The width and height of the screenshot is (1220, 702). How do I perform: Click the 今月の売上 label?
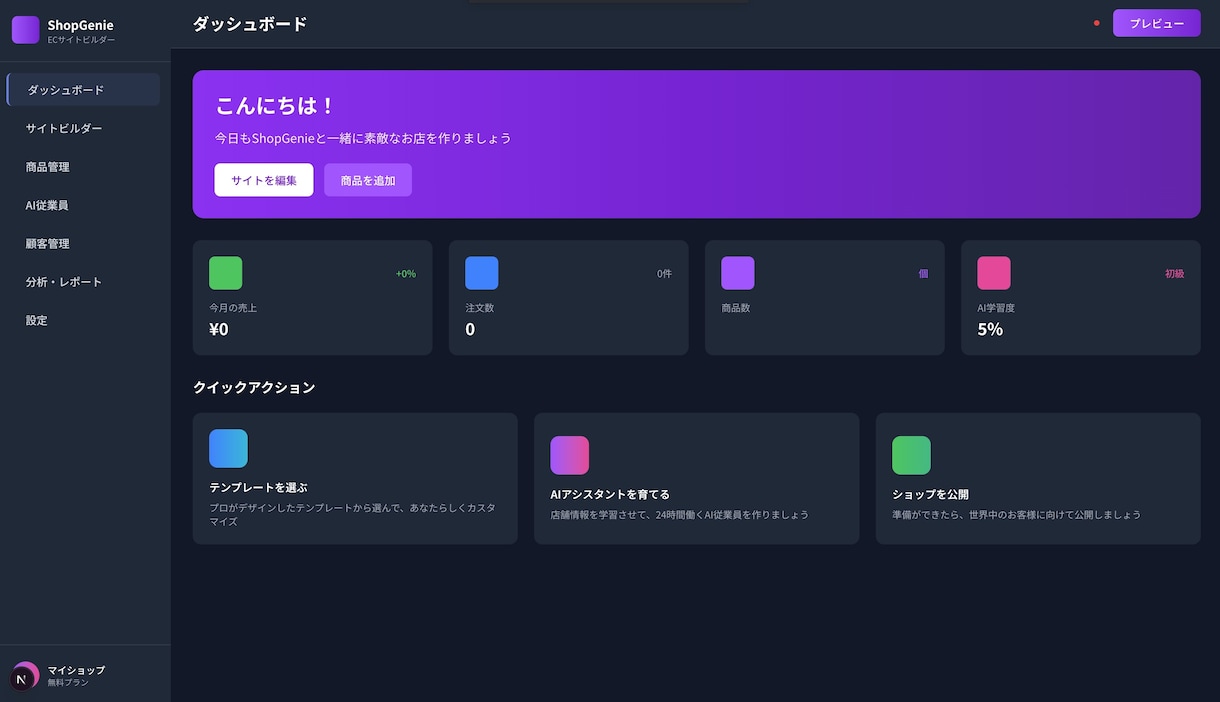pos(233,308)
